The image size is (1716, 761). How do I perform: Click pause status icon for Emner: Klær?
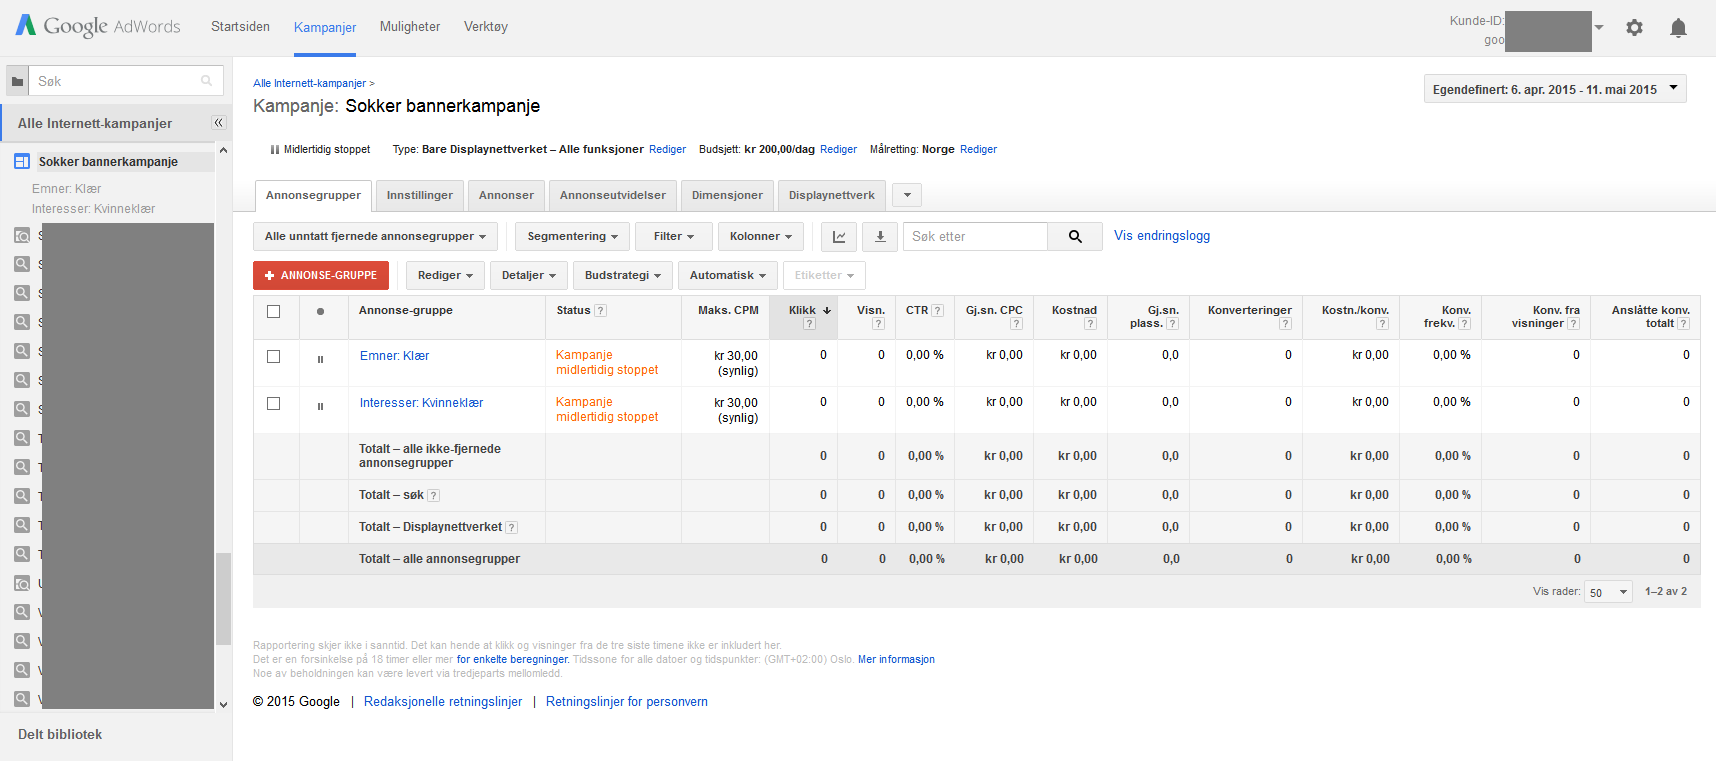pos(320,359)
